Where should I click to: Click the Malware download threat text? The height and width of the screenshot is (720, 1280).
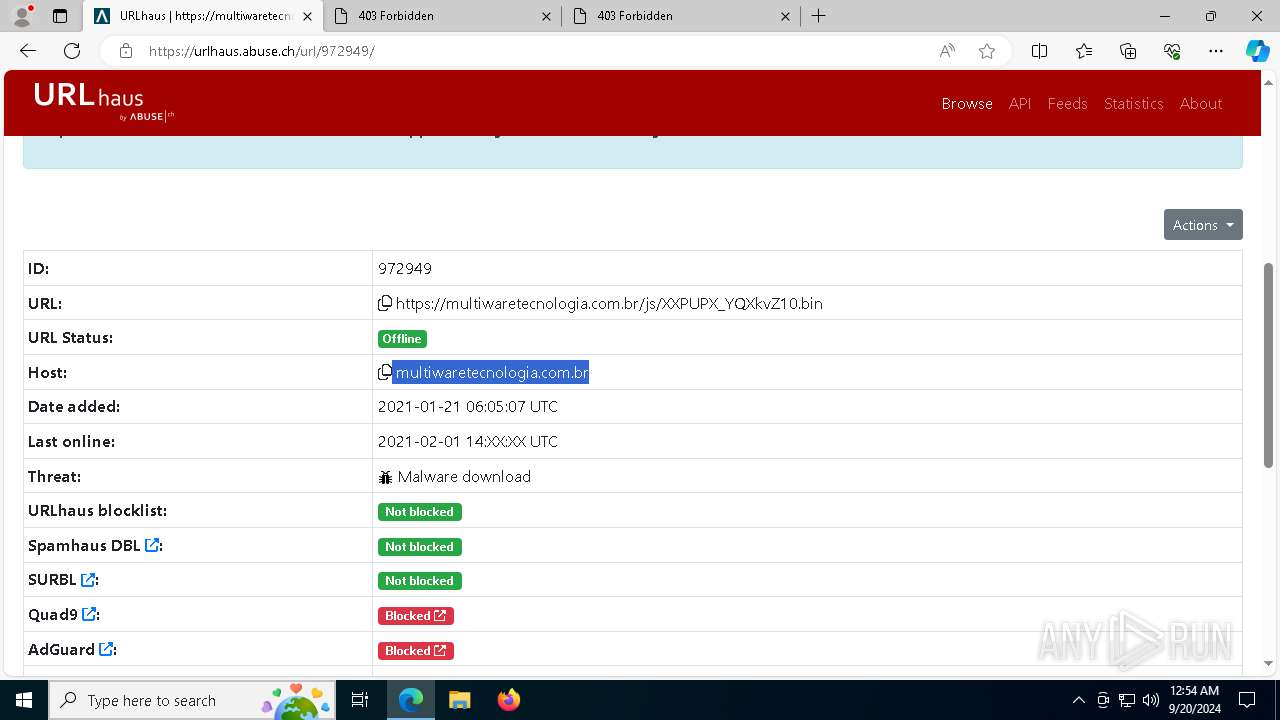464,476
